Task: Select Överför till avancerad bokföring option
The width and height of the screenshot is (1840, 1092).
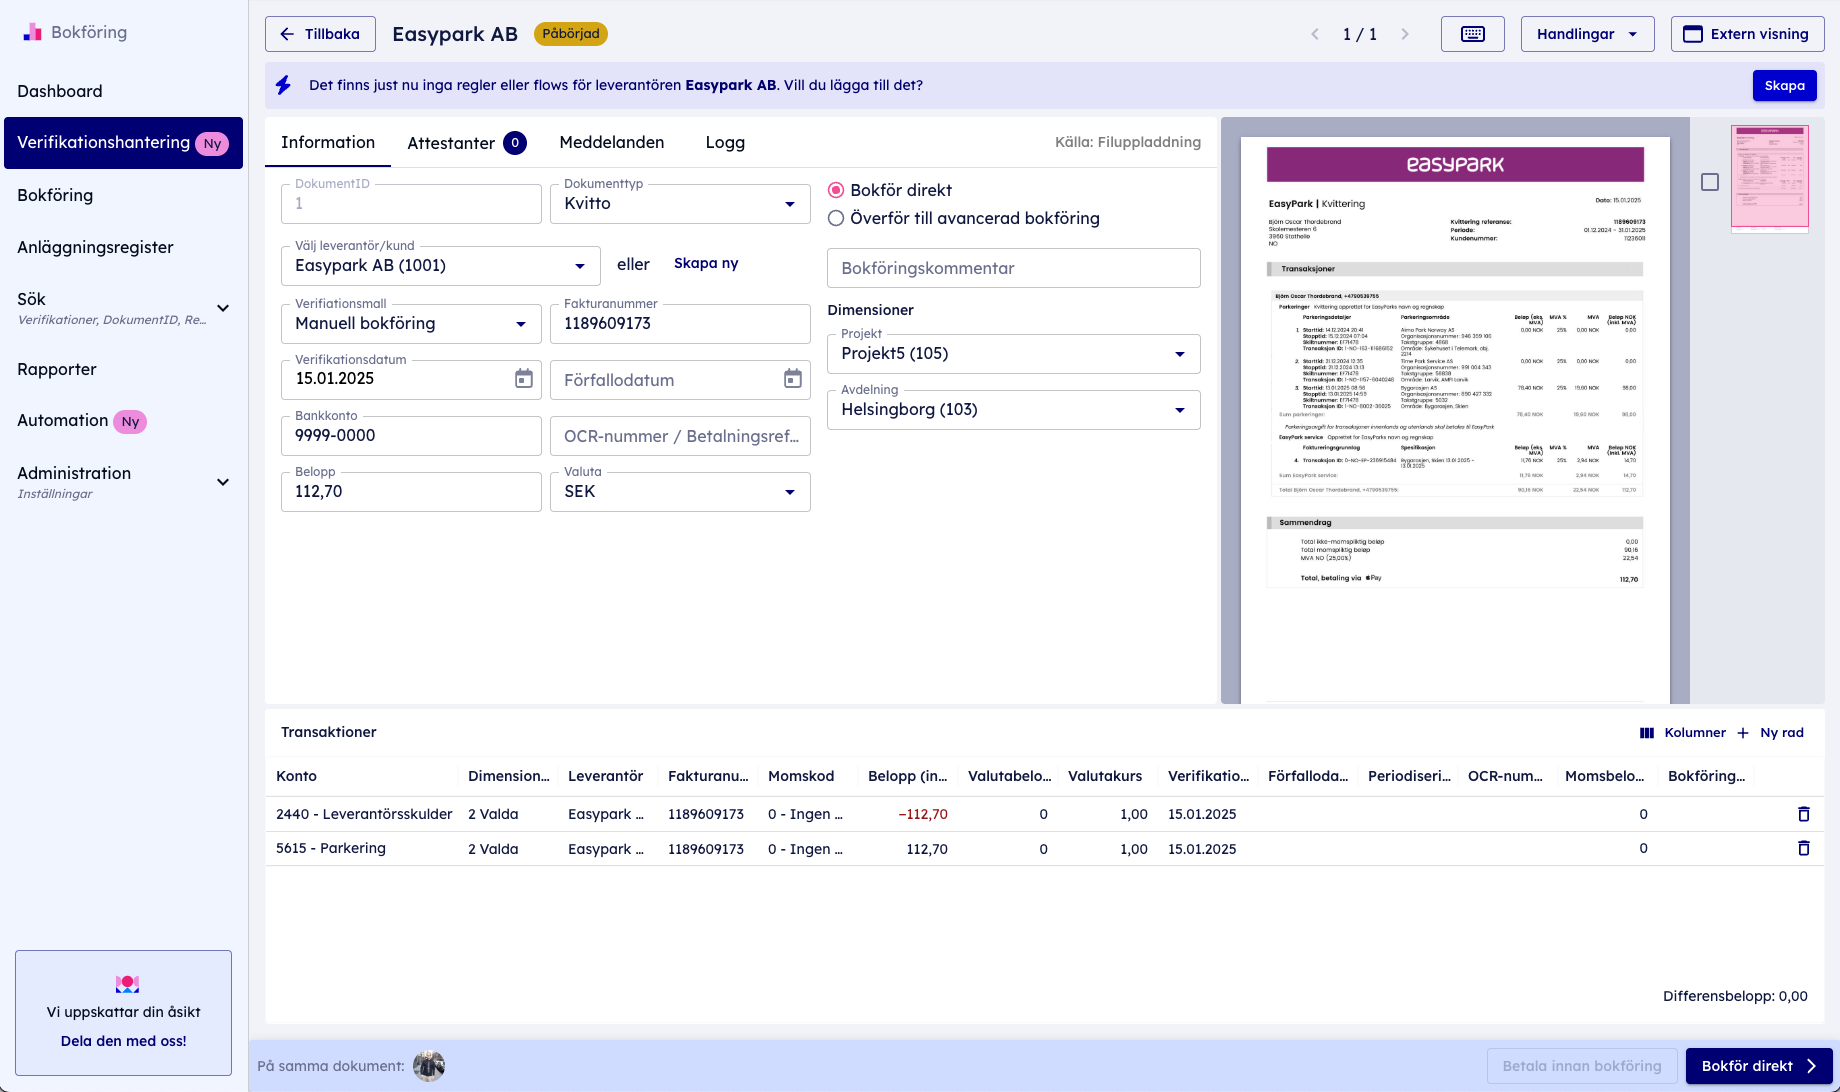Action: [x=836, y=218]
